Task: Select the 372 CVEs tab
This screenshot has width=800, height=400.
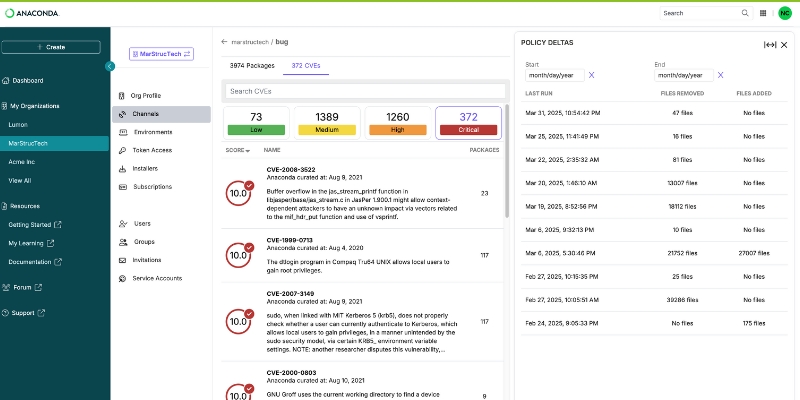Action: pyautogui.click(x=306, y=65)
